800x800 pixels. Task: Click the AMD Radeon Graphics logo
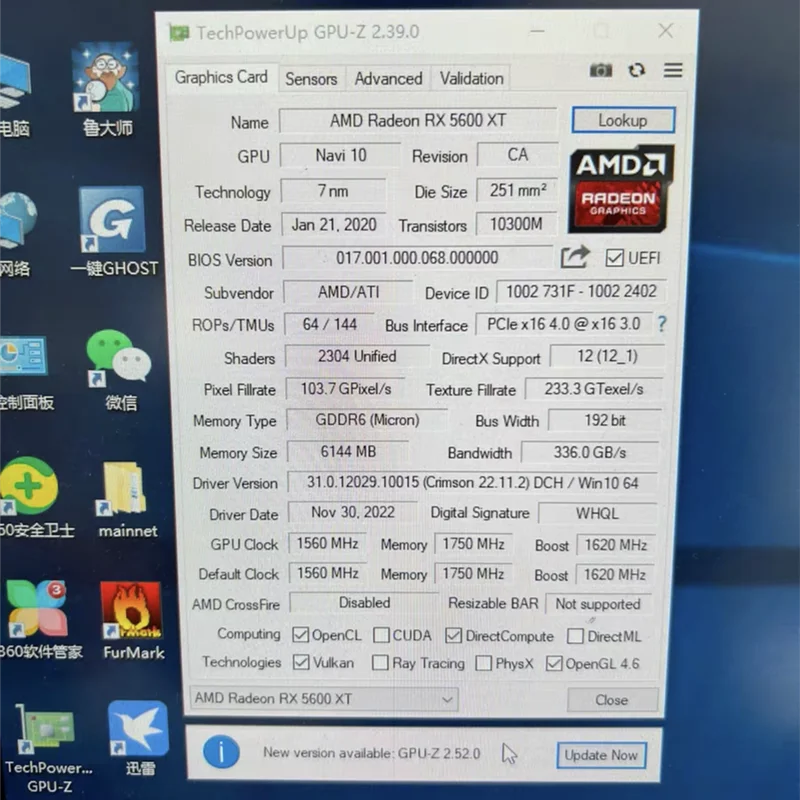click(620, 188)
